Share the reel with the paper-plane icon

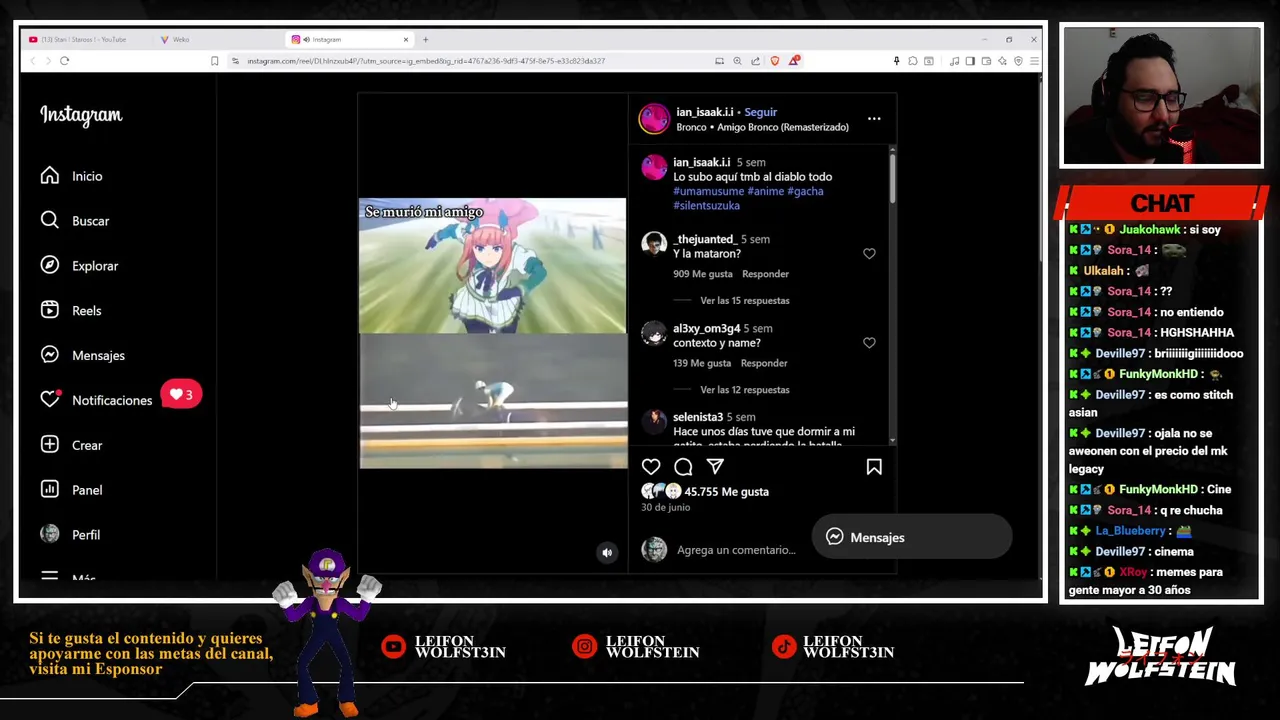[x=715, y=467]
